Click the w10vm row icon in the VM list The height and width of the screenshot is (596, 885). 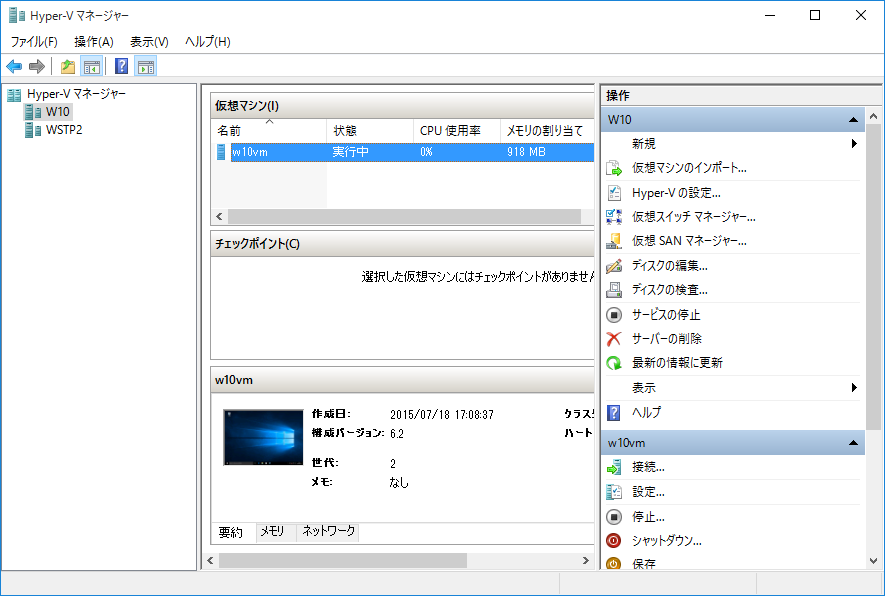tap(221, 152)
